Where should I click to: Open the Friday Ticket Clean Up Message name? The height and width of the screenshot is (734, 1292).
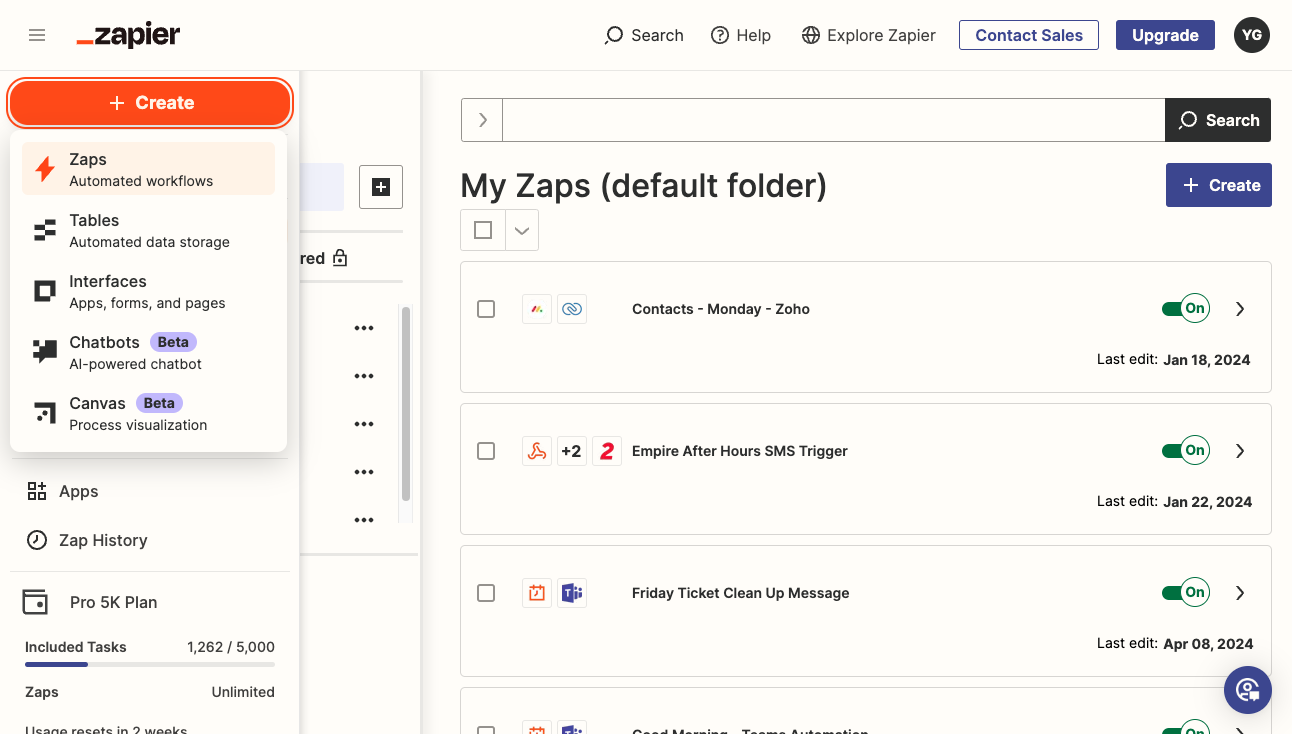coord(741,593)
